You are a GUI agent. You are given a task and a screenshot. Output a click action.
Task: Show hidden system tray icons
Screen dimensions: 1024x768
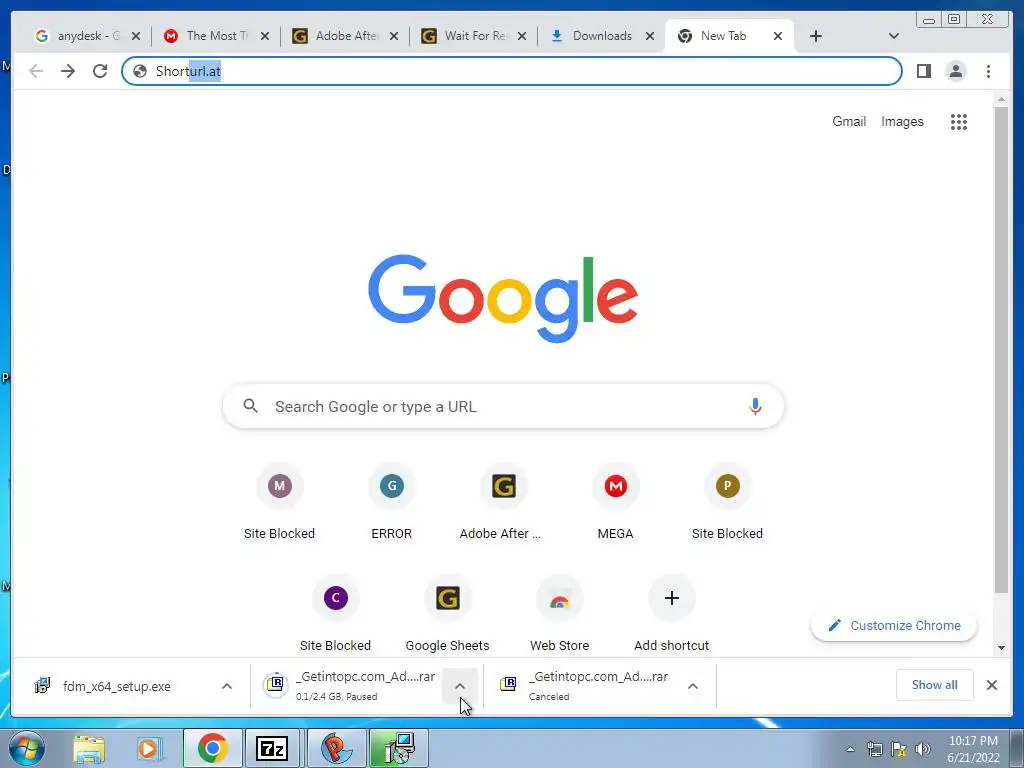(850, 749)
